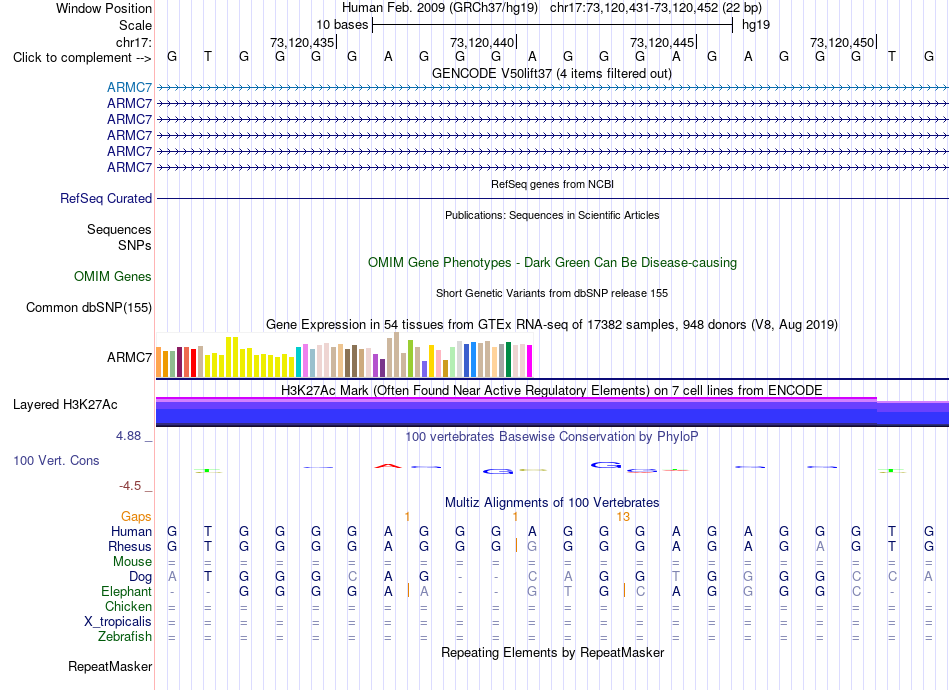Select the X_tropicalis alignment row label
Screen dimensions: 950x690
pyautogui.click(x=118, y=622)
